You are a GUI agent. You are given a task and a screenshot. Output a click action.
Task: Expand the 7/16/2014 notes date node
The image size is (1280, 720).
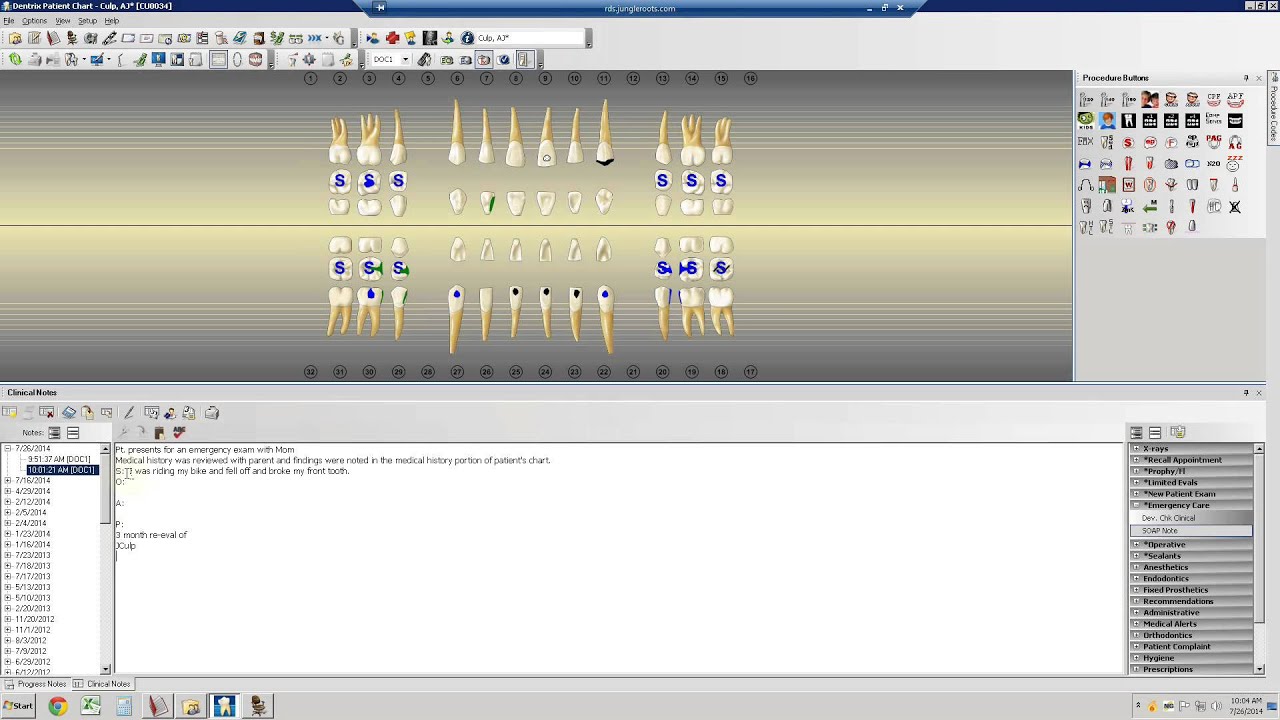(7, 480)
